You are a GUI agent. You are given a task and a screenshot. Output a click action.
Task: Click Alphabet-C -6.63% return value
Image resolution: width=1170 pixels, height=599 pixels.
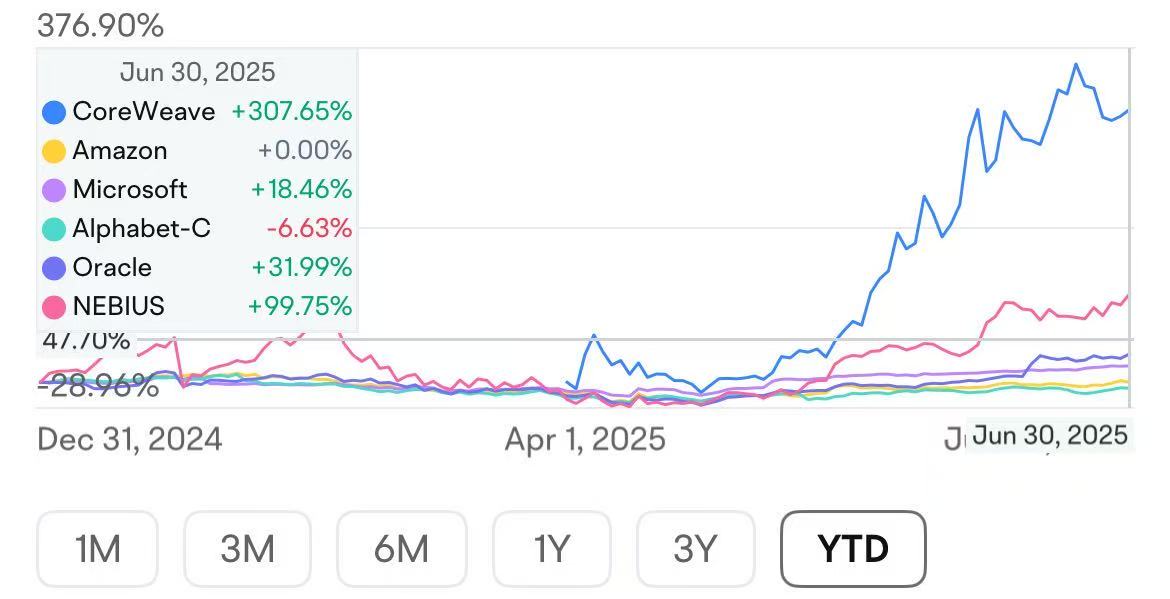point(309,229)
